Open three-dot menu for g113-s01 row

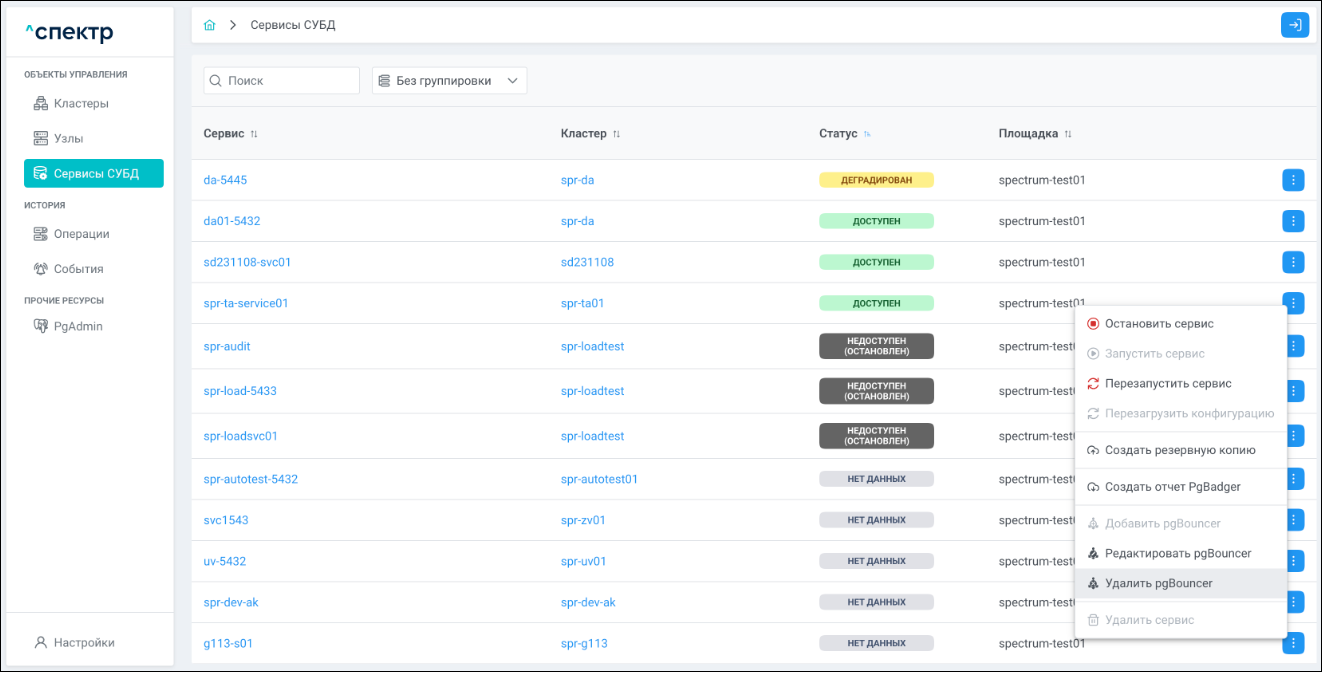click(1293, 643)
